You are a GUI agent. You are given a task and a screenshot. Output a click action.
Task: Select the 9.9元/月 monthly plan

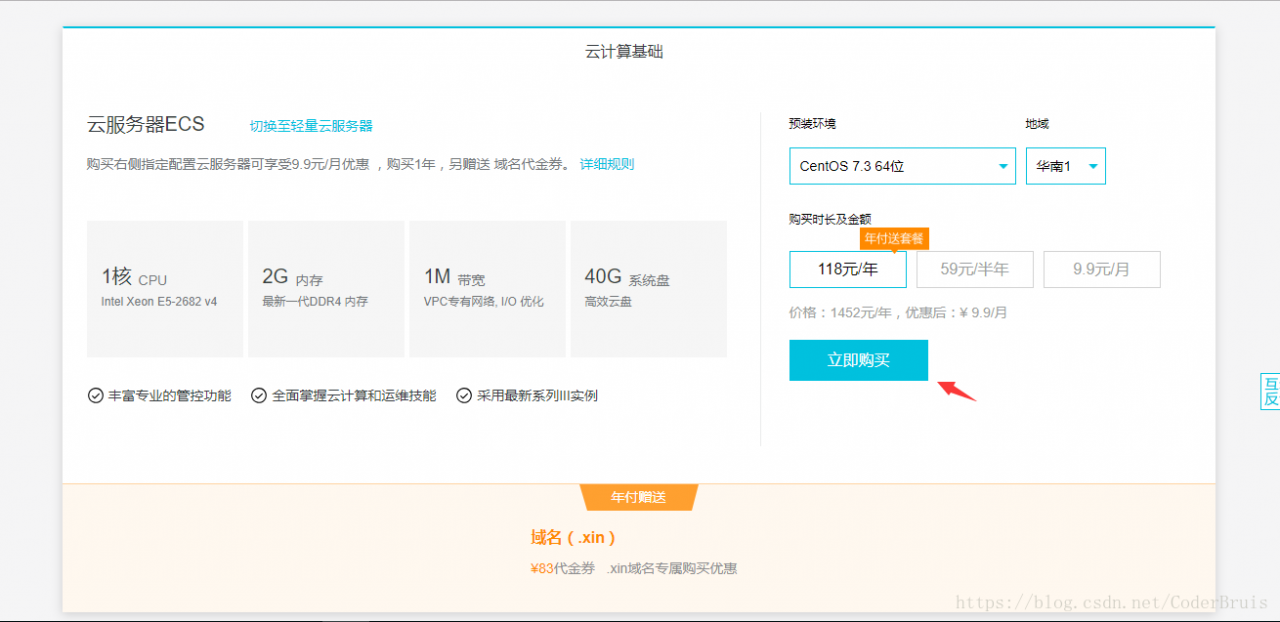(1102, 269)
